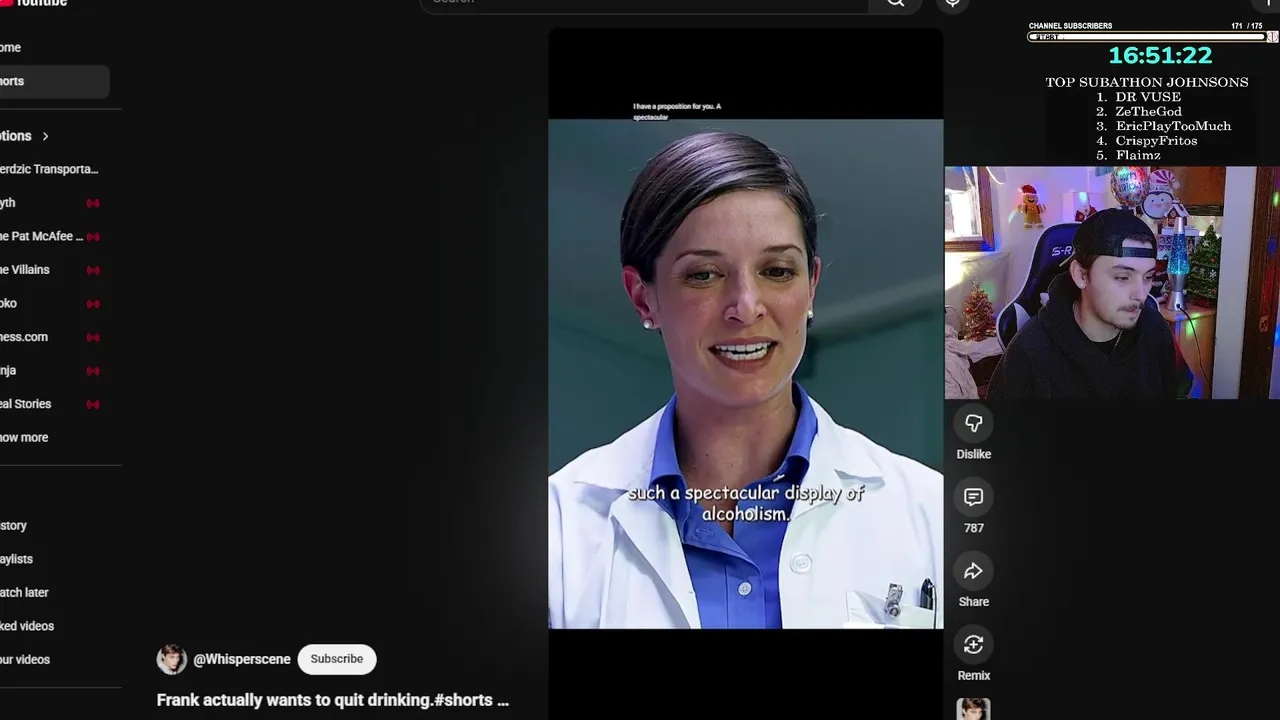Subscribe to the Whisperscene channel
The width and height of the screenshot is (1280, 720).
point(336,659)
